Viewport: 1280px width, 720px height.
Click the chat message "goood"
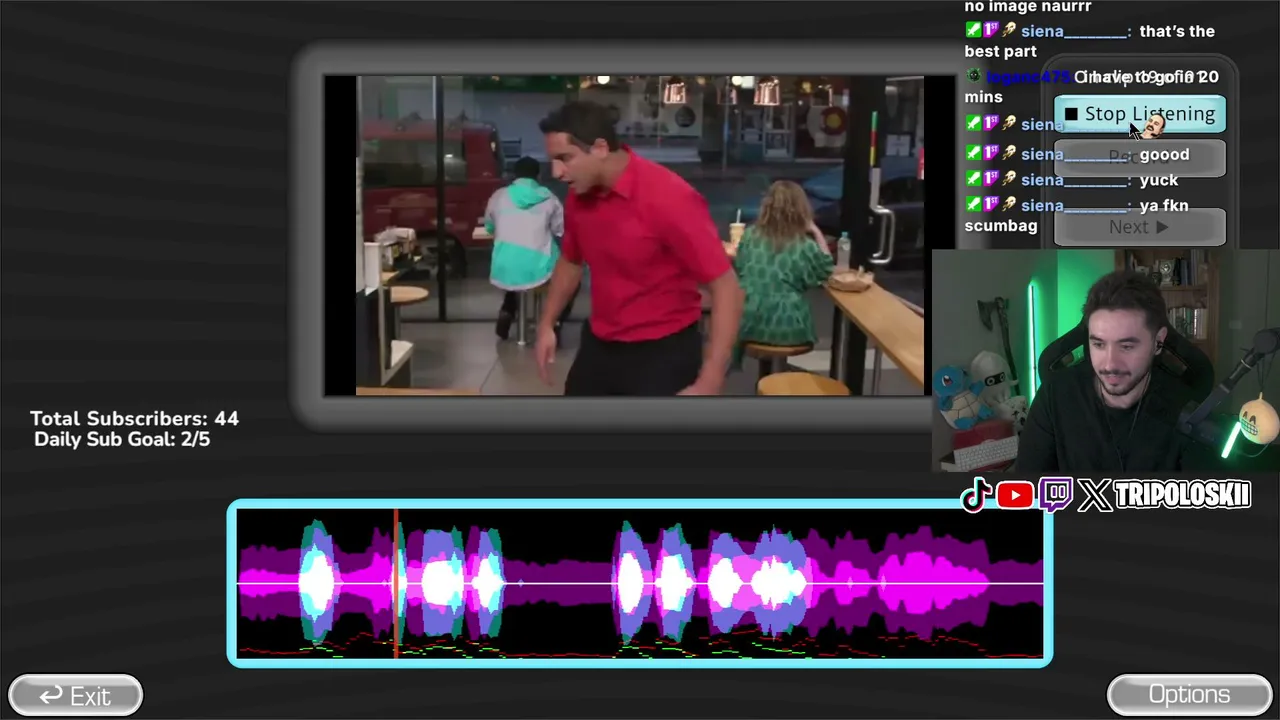click(1164, 154)
